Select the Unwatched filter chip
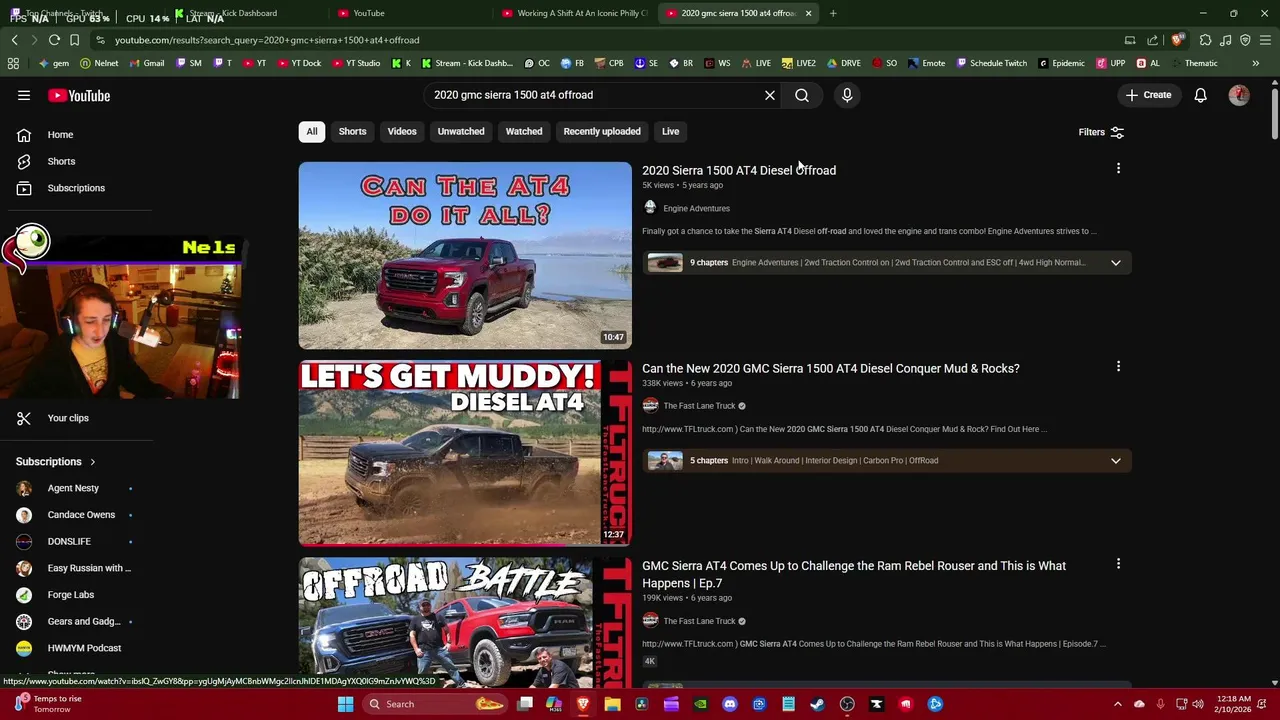 [x=461, y=131]
